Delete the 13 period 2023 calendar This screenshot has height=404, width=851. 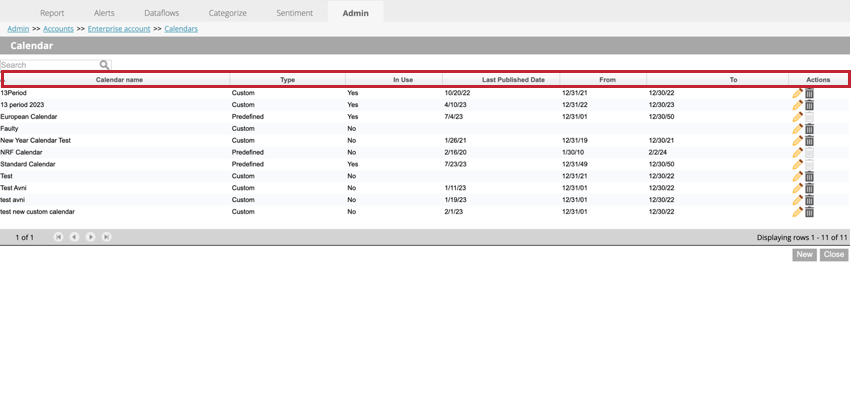(x=810, y=105)
